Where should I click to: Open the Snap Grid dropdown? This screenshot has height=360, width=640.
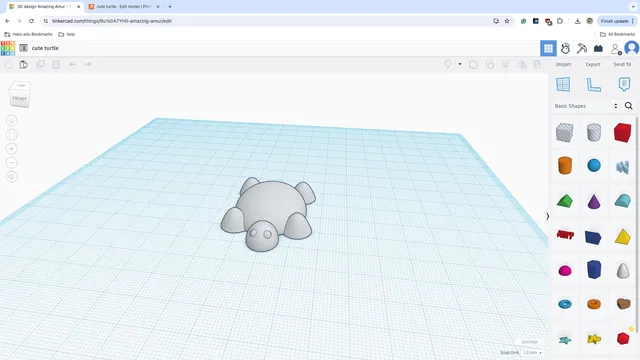point(533,352)
